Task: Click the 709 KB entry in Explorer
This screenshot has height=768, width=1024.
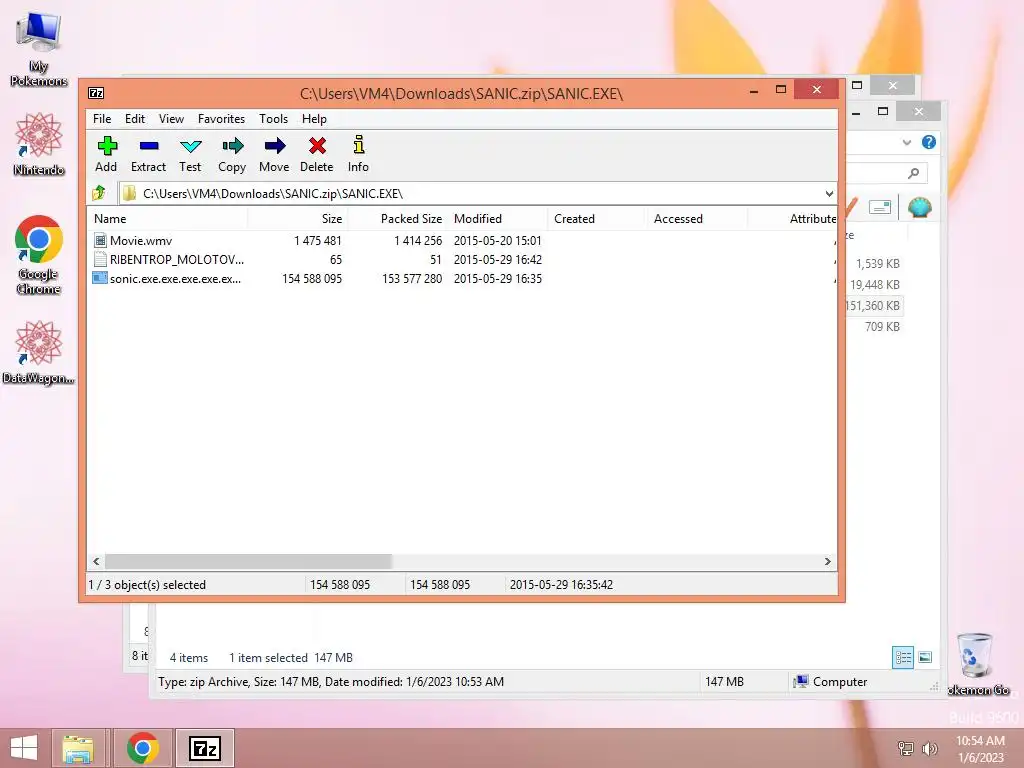Action: coord(882,327)
